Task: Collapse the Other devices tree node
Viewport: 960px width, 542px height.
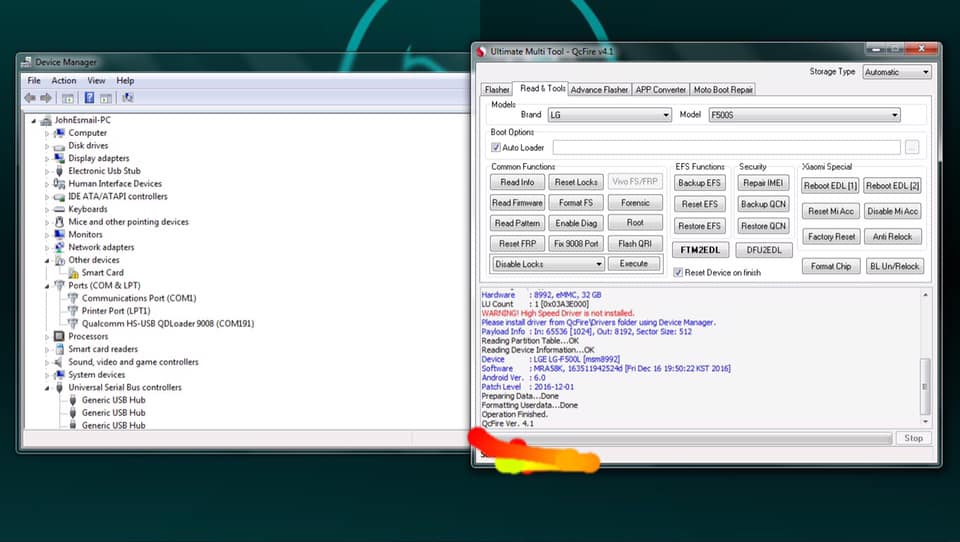Action: pos(47,261)
